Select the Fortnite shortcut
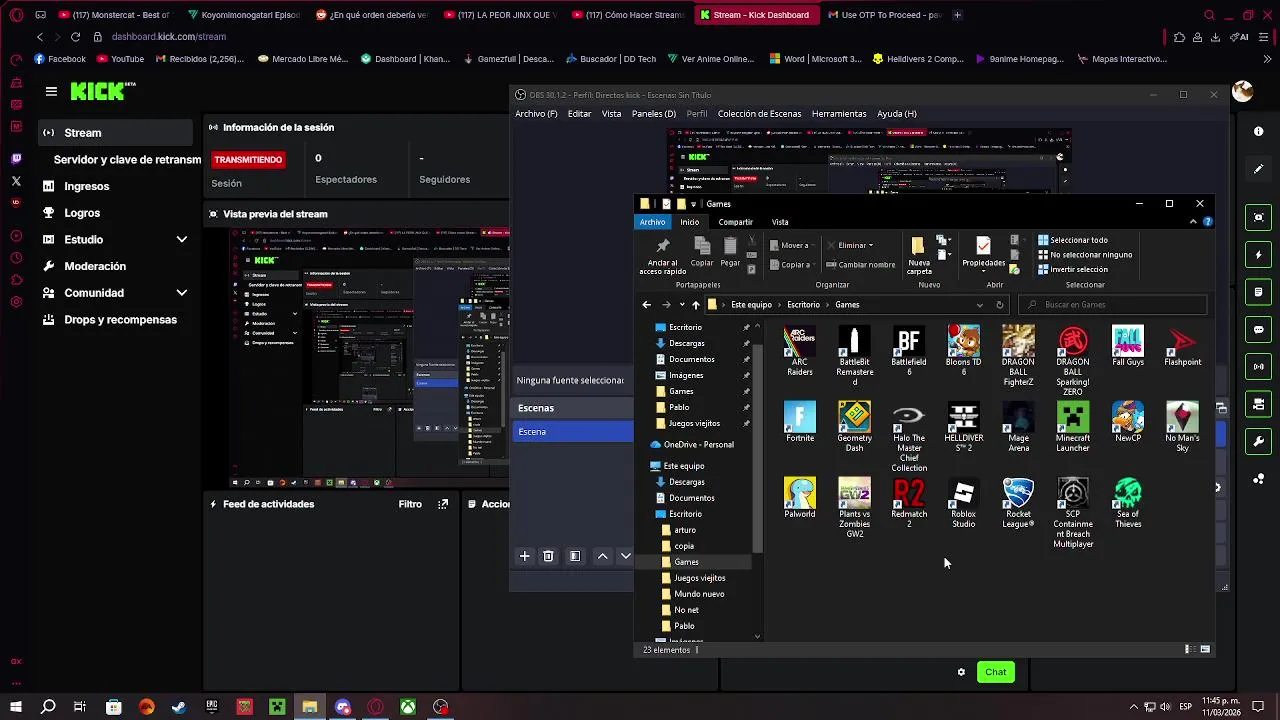Viewport: 1280px width, 720px height. click(800, 422)
